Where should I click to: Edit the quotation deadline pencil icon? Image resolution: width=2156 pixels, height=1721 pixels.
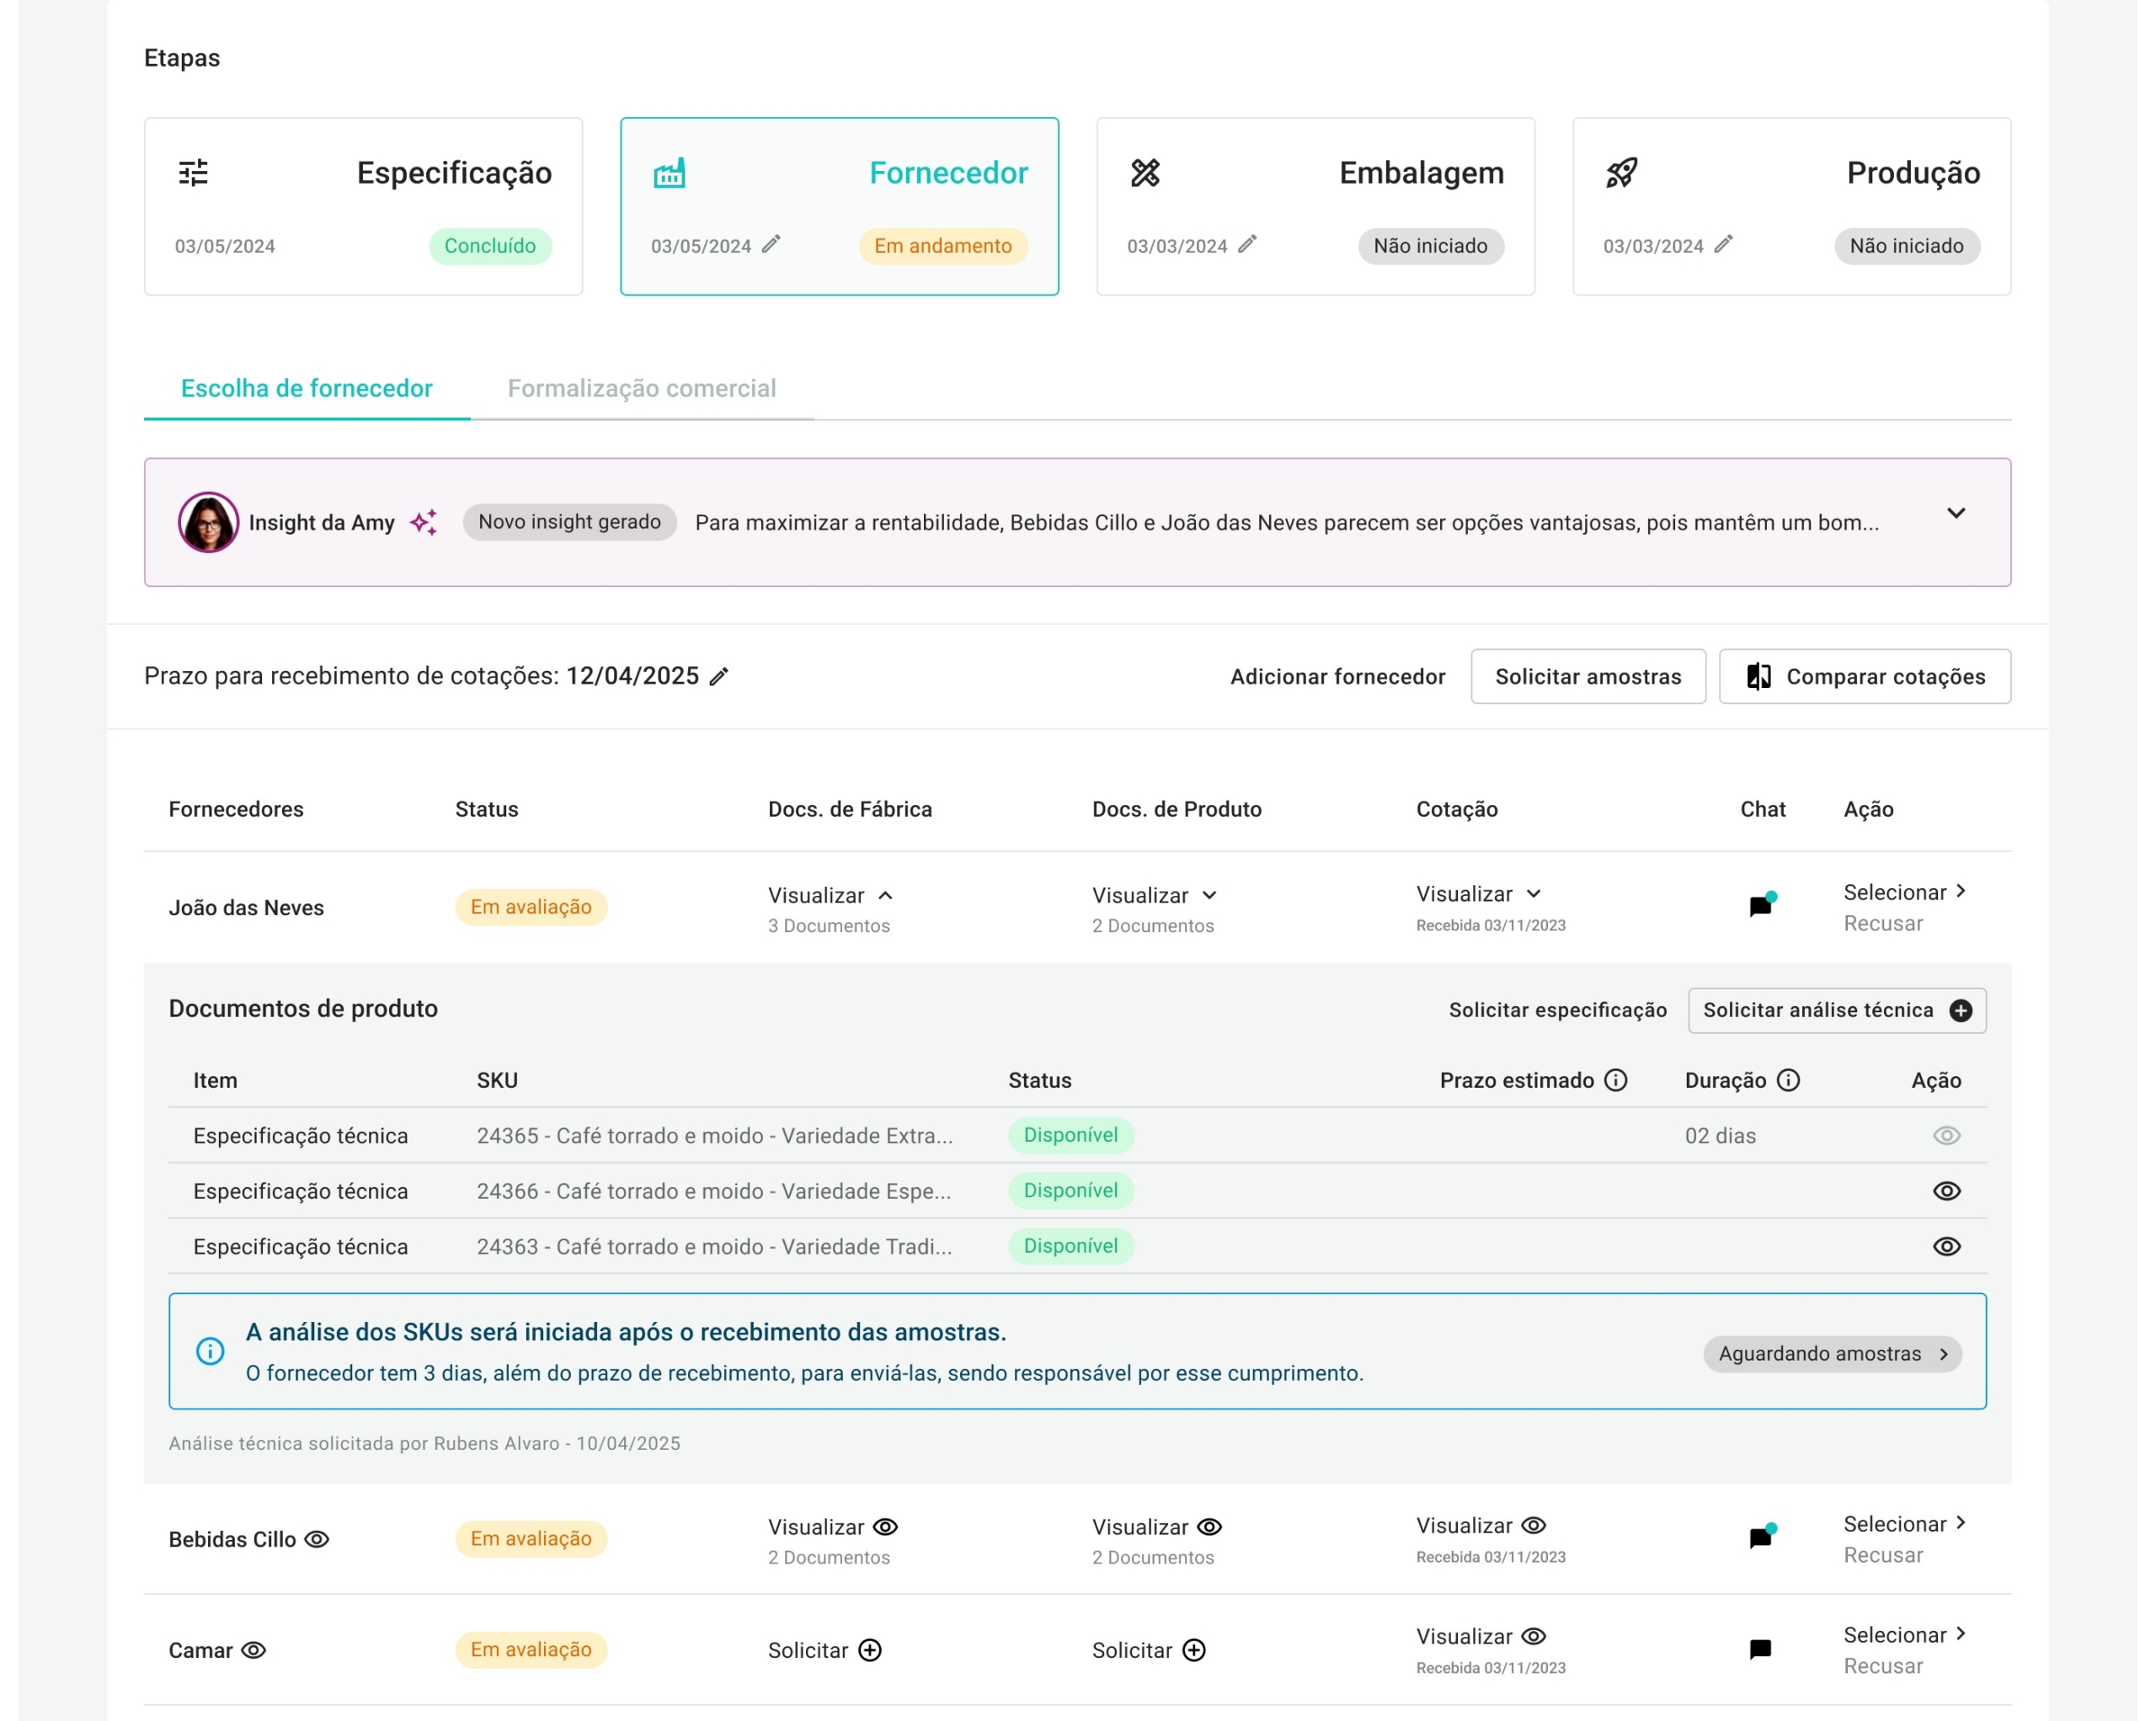(719, 677)
